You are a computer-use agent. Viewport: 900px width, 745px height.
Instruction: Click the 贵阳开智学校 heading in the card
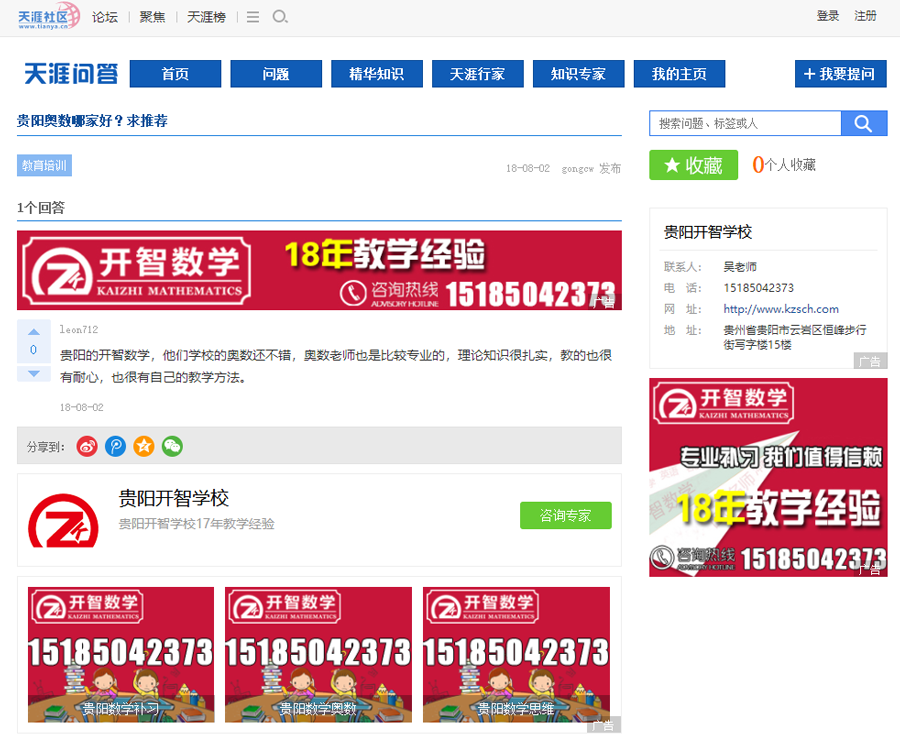point(173,498)
